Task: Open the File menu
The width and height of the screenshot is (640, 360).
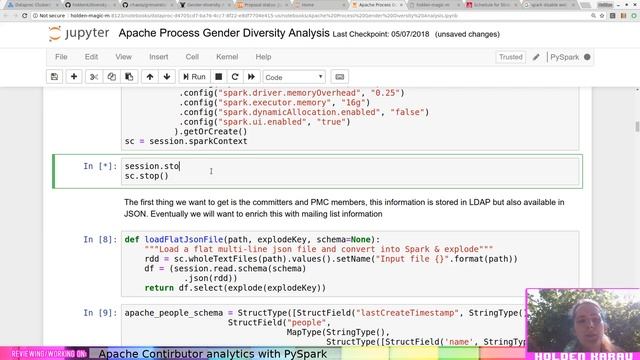Action: (x=61, y=57)
